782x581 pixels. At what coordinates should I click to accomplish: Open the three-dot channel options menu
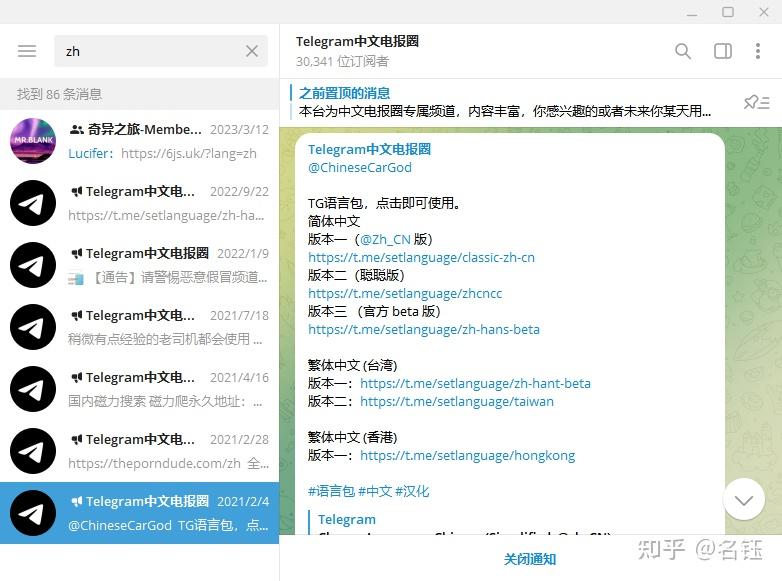pos(758,51)
